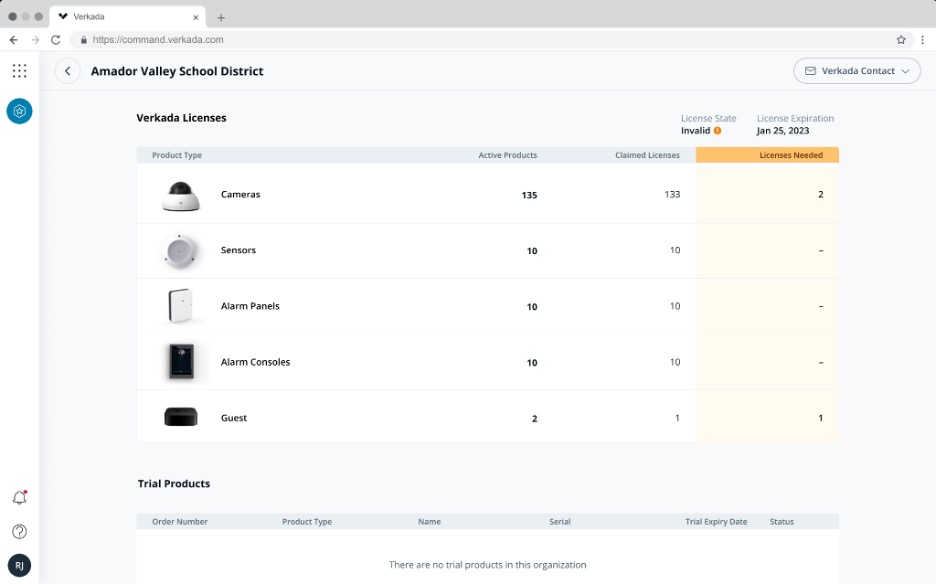Open the notifications bell icon
This screenshot has width=936, height=584.
coord(20,497)
